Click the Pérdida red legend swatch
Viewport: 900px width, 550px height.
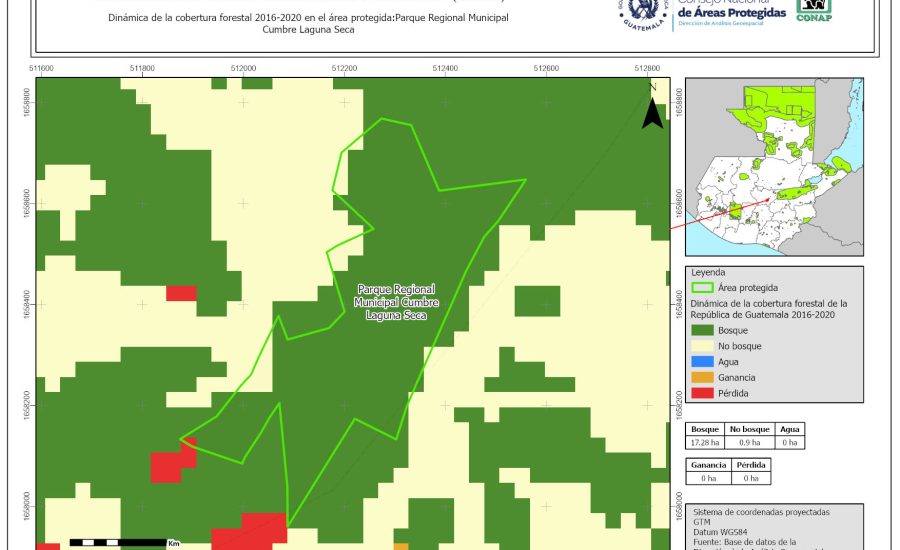703,393
